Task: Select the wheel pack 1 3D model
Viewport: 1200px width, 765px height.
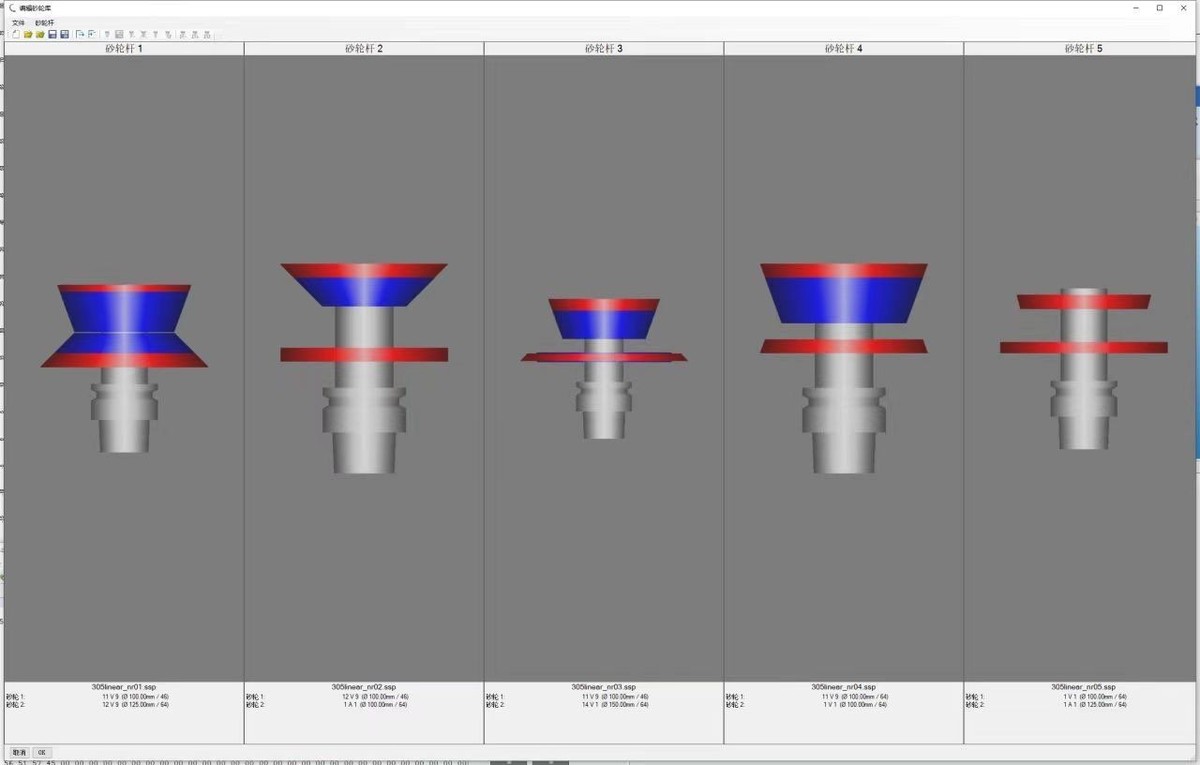Action: 124,368
